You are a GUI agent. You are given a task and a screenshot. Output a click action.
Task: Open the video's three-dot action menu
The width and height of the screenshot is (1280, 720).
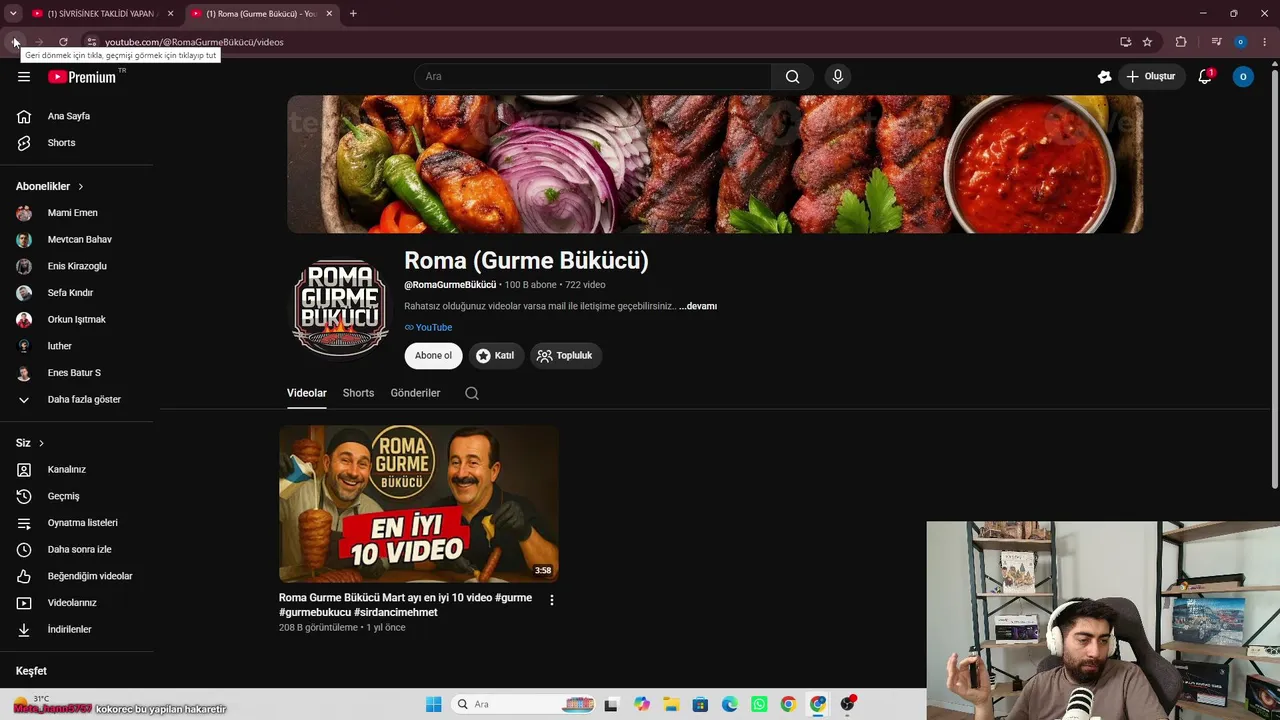pos(551,600)
